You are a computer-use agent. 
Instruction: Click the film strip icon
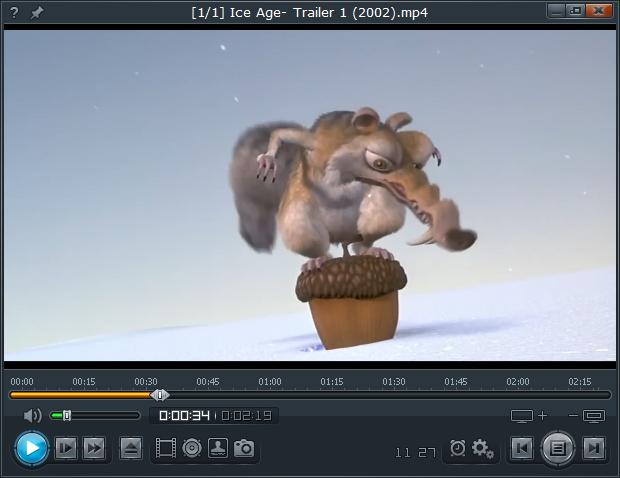166,448
